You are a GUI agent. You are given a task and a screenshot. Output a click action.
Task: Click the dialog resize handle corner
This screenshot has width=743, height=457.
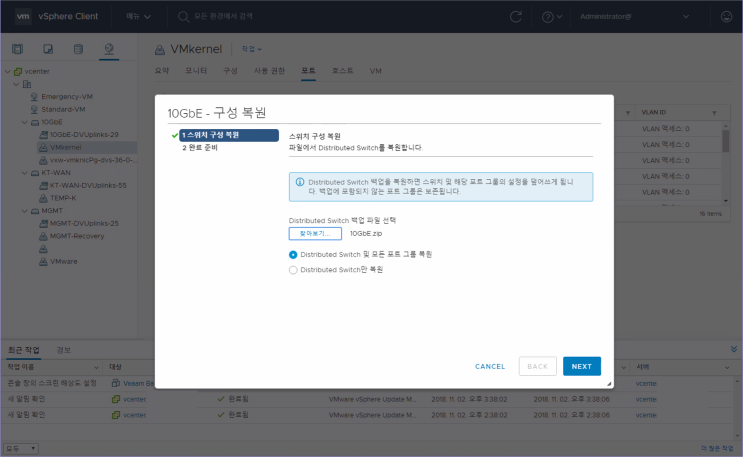click(x=609, y=384)
